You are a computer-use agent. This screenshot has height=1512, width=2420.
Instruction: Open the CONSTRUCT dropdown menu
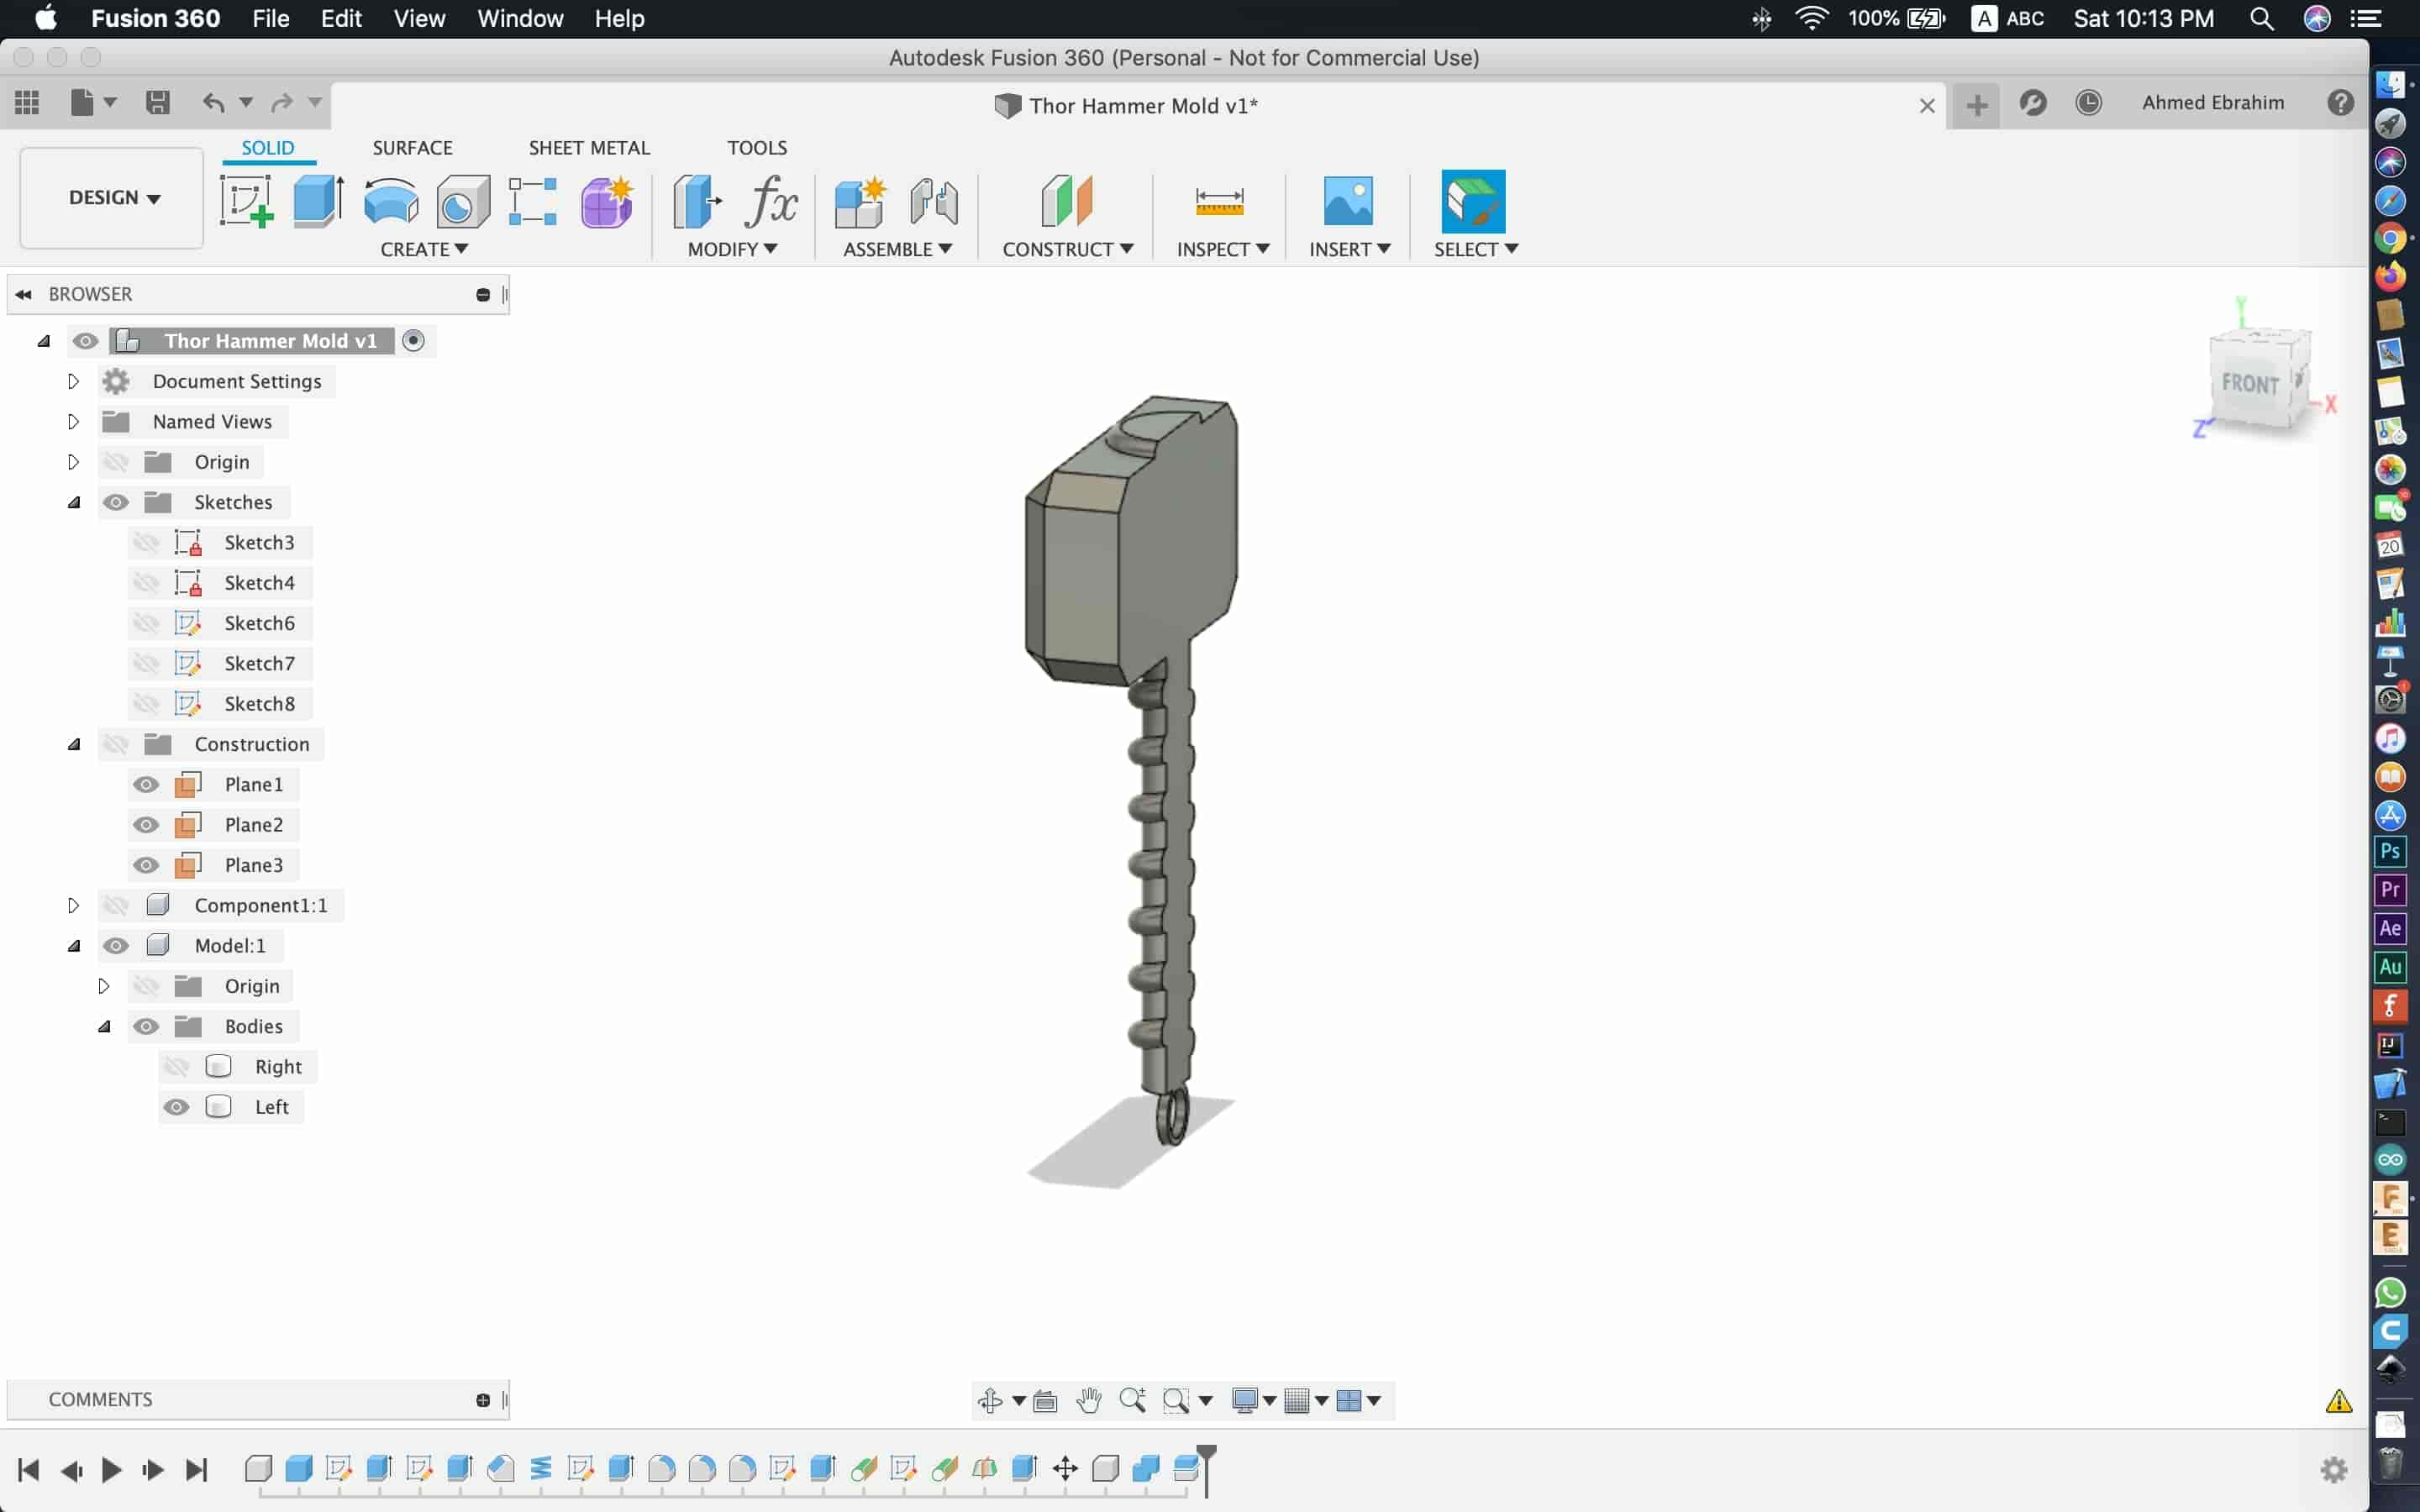click(1067, 249)
